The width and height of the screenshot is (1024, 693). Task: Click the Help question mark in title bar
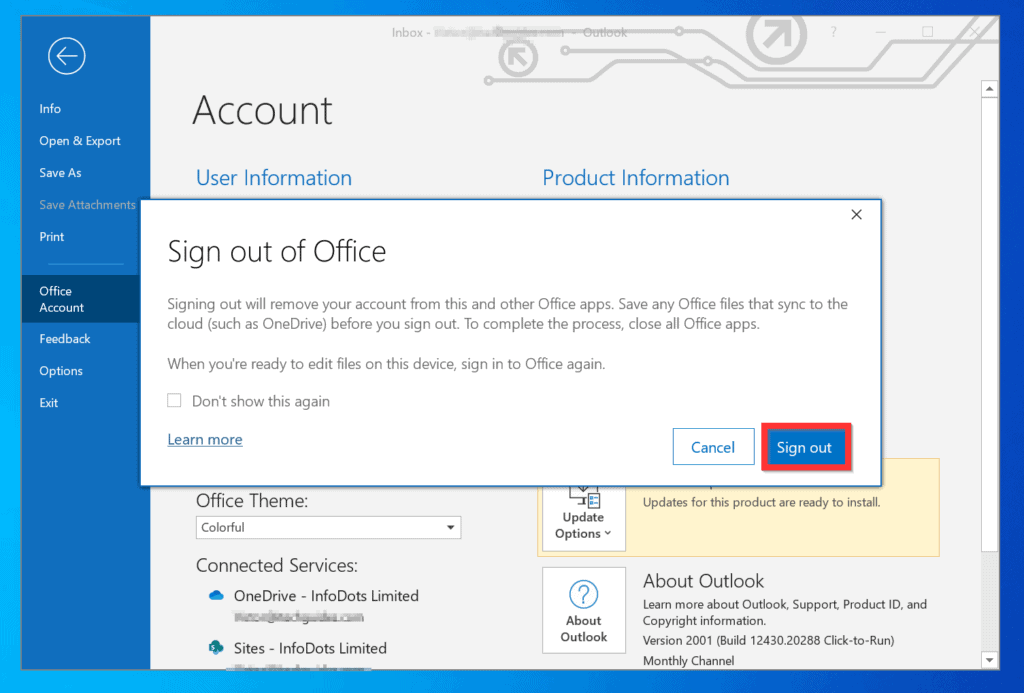(833, 31)
